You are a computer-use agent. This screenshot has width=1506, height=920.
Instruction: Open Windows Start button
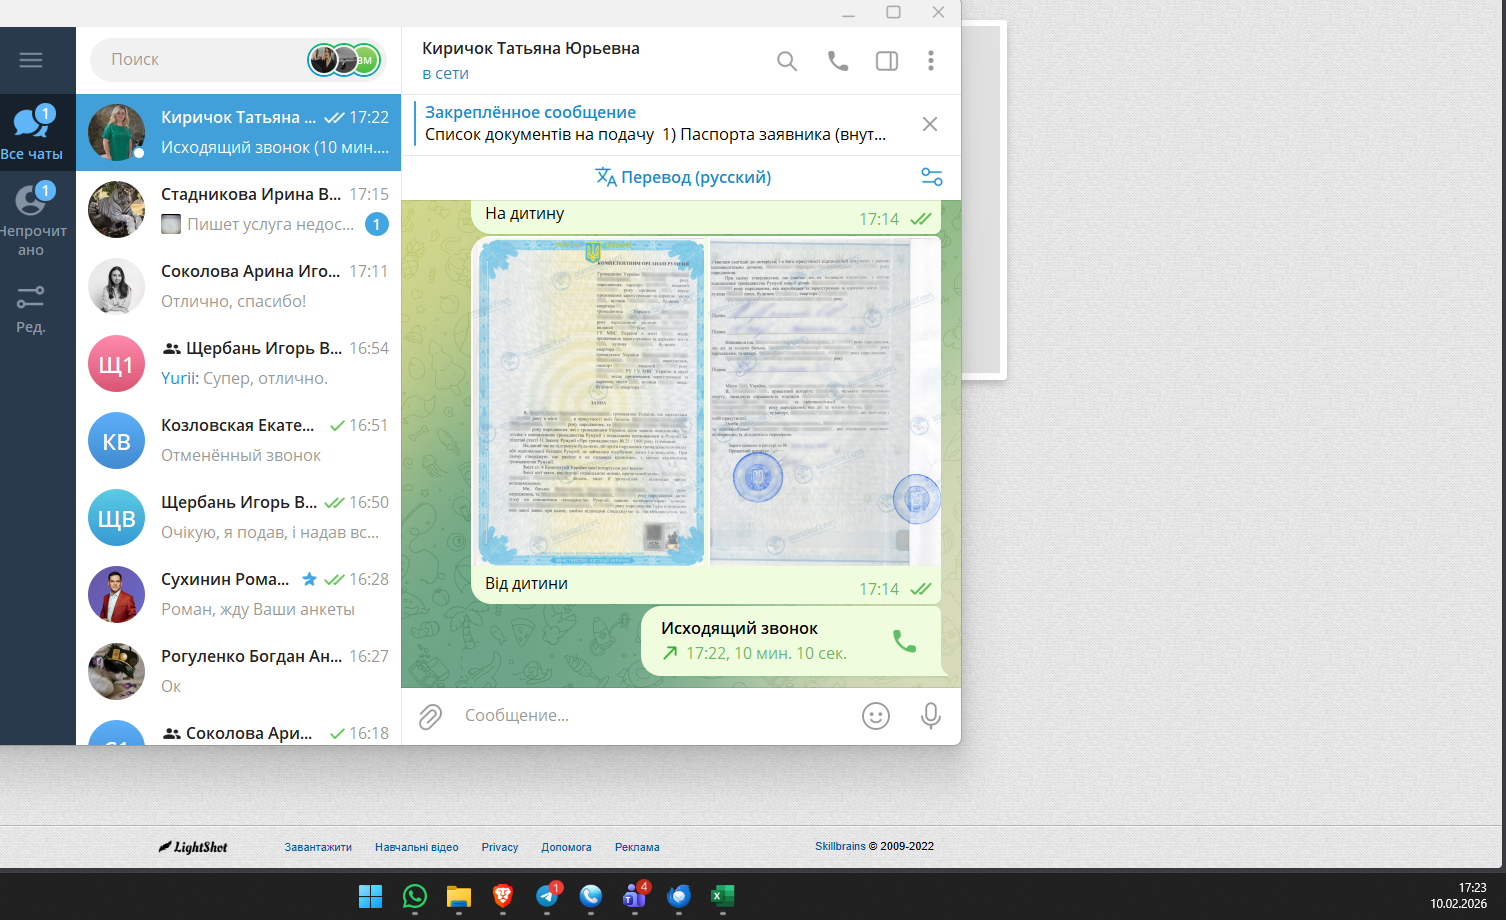[371, 896]
